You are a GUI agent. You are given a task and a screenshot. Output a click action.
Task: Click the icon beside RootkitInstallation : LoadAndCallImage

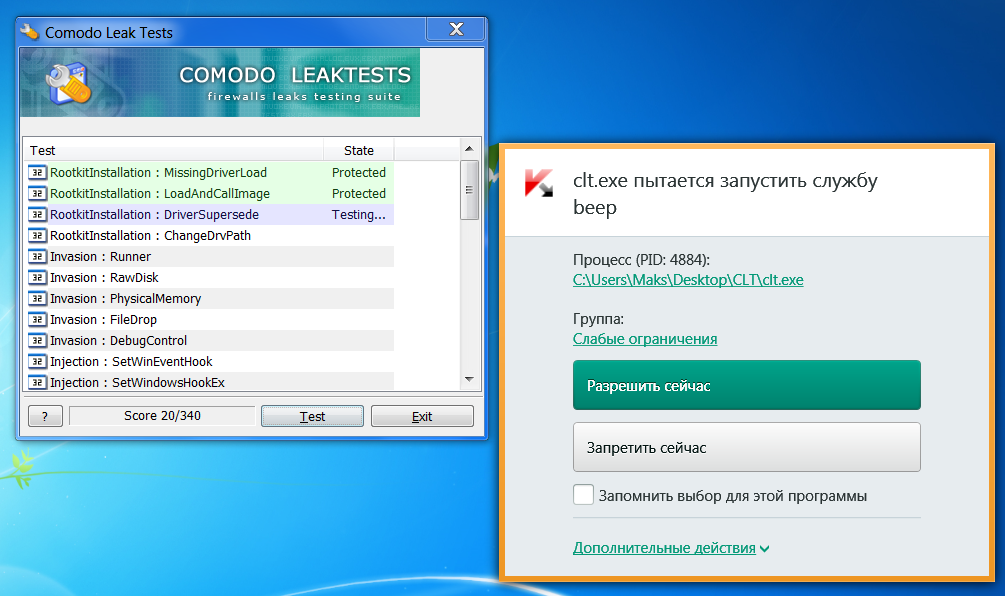pyautogui.click(x=37, y=194)
